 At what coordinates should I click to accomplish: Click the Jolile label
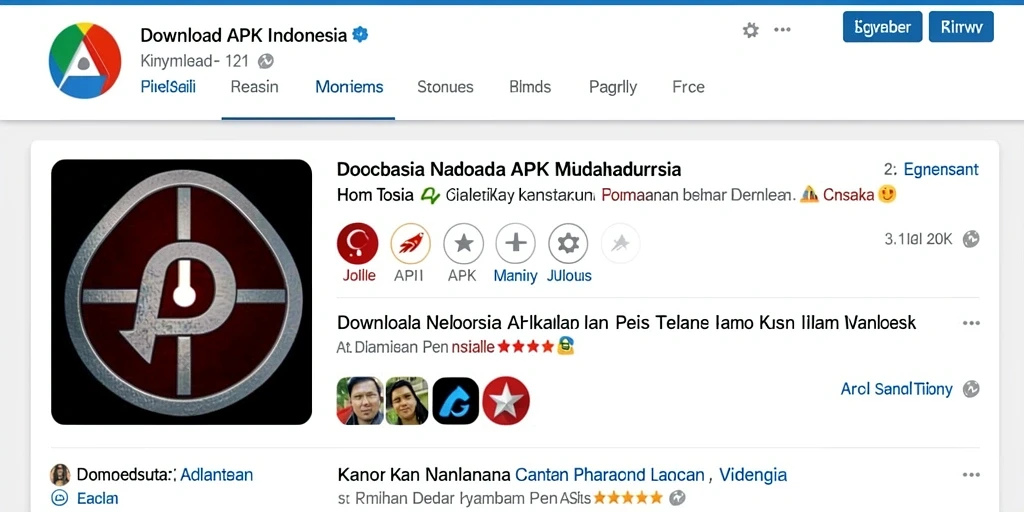[359, 276]
